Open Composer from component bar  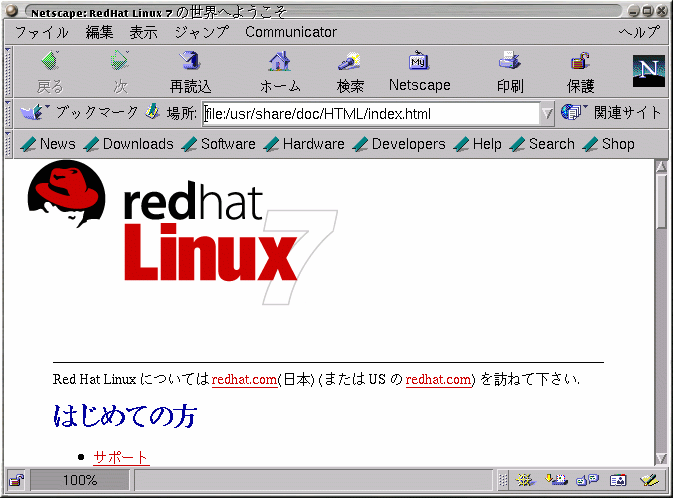tap(649, 480)
